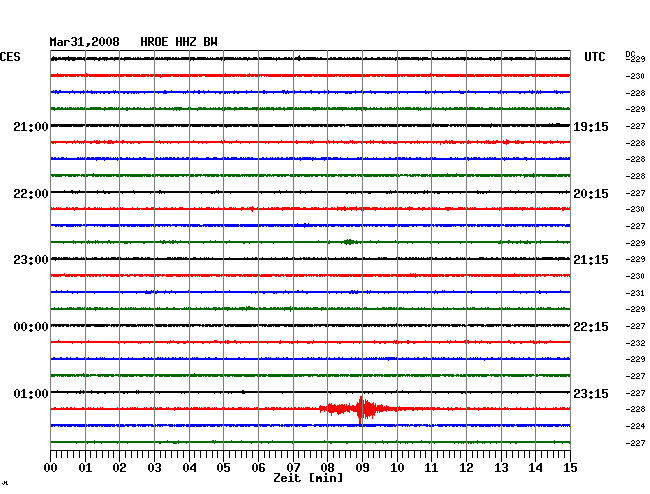Select the 23:00 local time label

click(31, 260)
